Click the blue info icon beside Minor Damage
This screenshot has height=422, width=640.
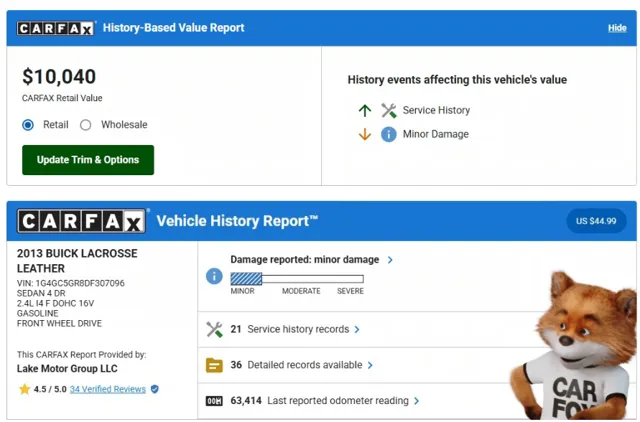(x=388, y=134)
